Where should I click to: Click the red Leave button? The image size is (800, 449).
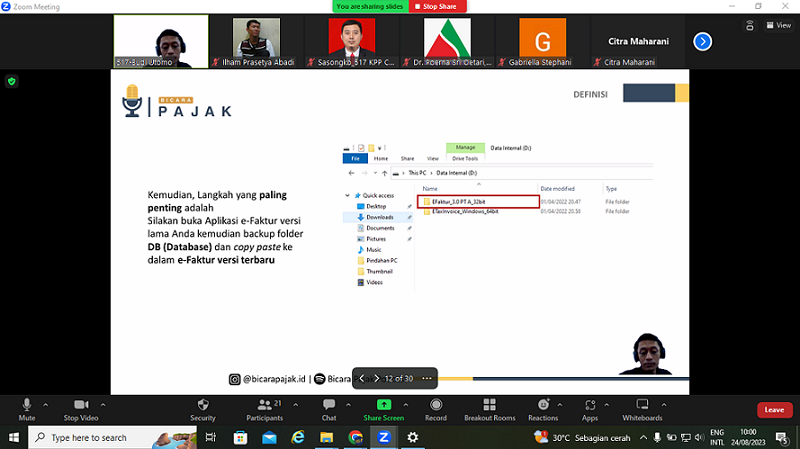click(x=773, y=410)
